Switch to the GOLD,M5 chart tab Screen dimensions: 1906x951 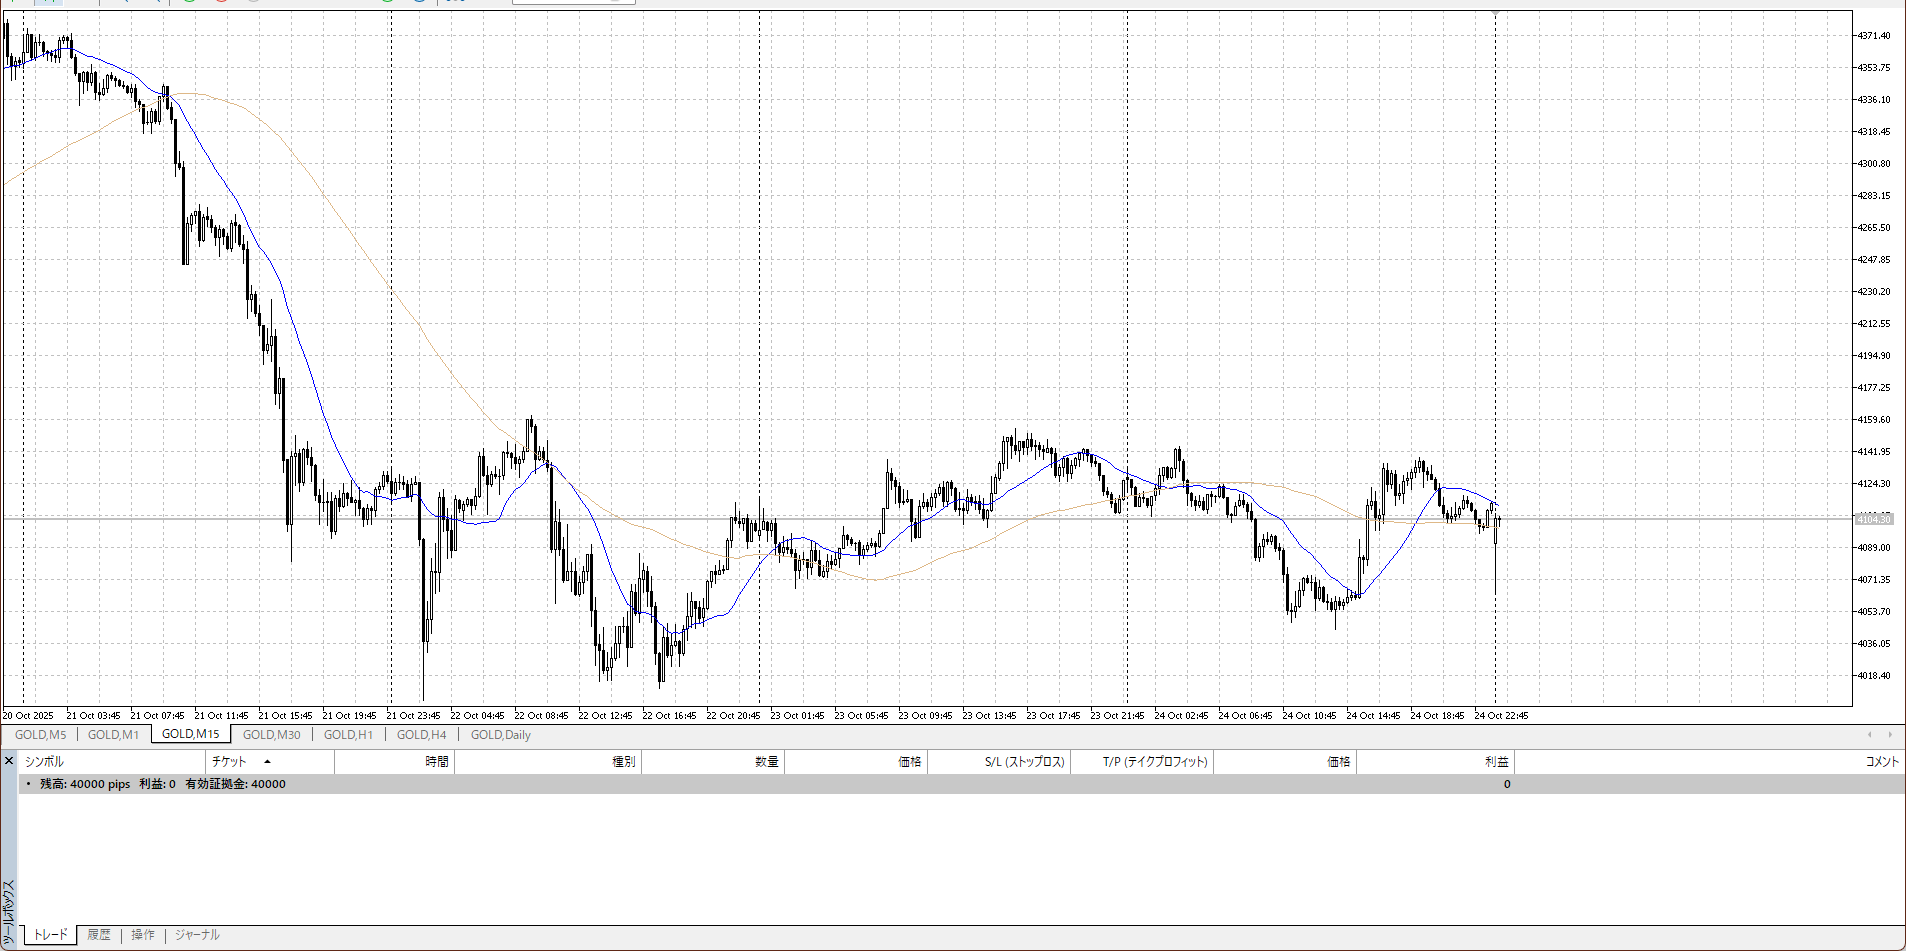40,735
